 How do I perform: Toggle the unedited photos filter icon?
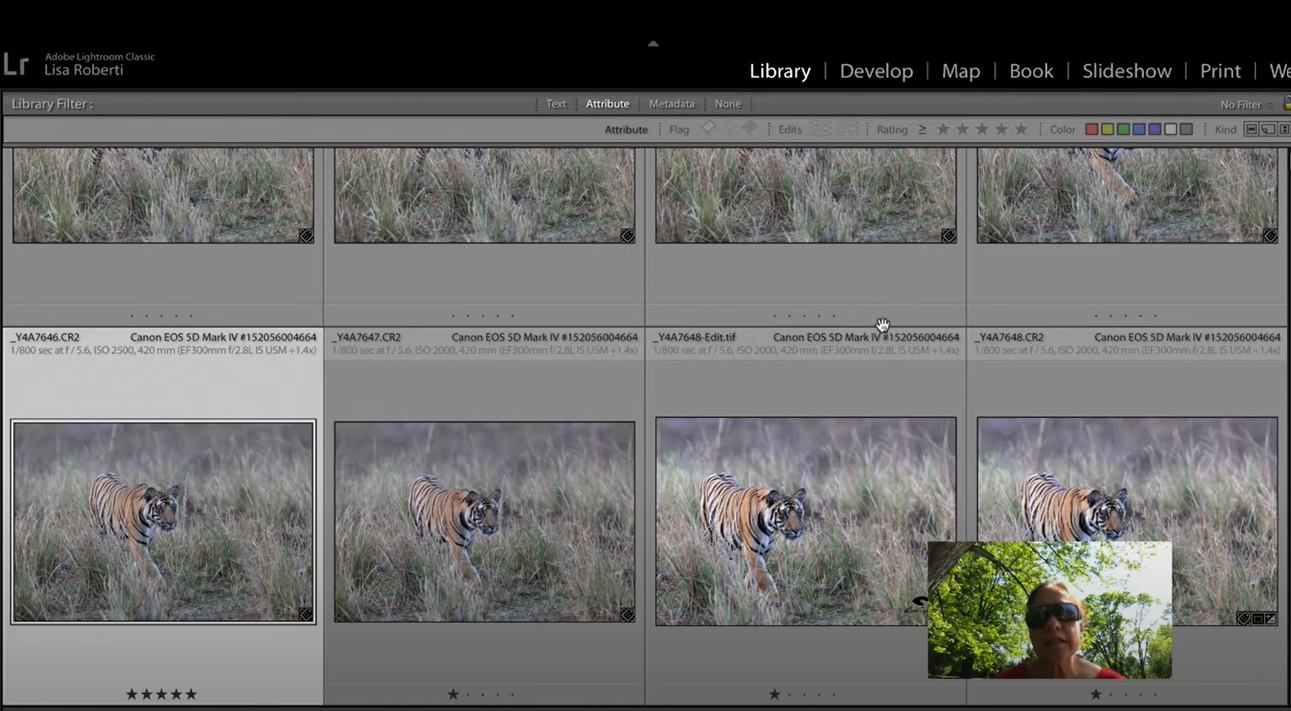(x=846, y=129)
